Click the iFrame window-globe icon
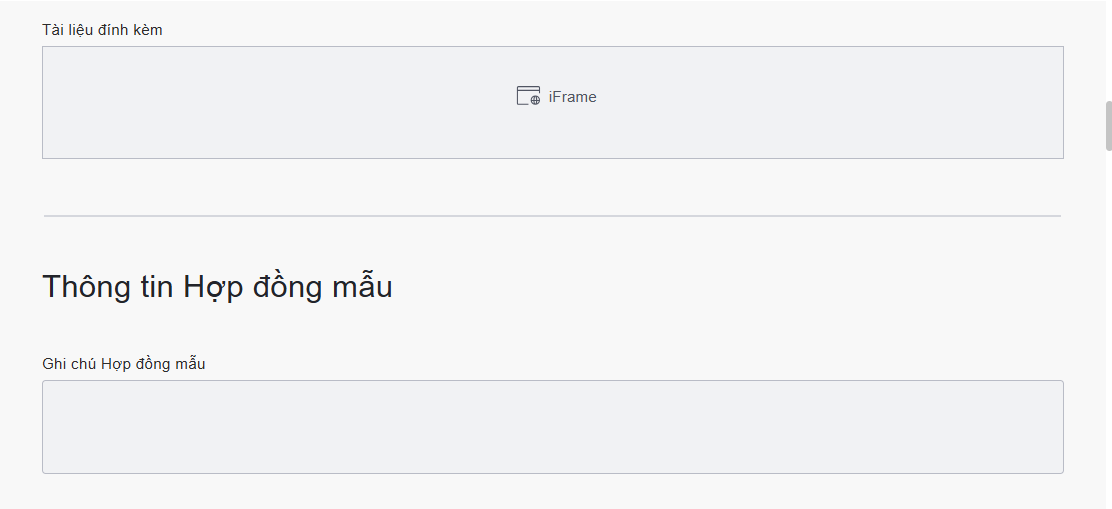Image resolution: width=1112 pixels, height=509 pixels. tap(528, 96)
